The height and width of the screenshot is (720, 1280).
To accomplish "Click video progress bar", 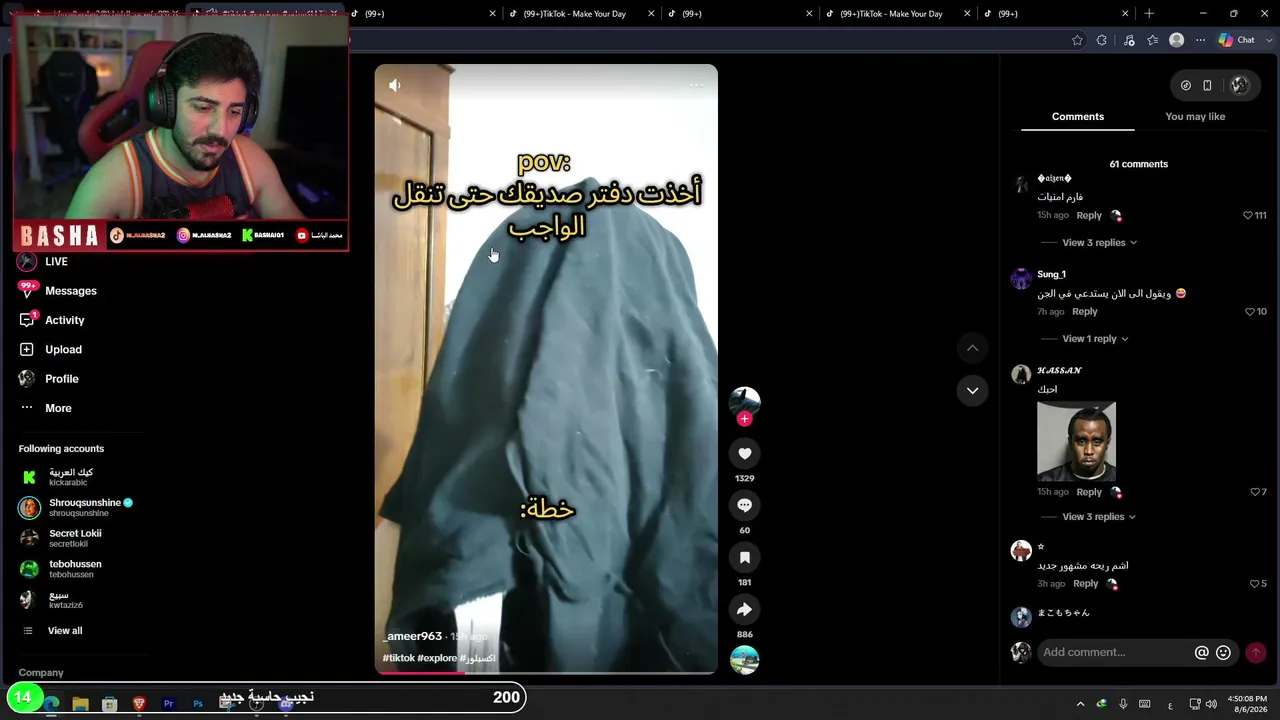I will coord(546,672).
